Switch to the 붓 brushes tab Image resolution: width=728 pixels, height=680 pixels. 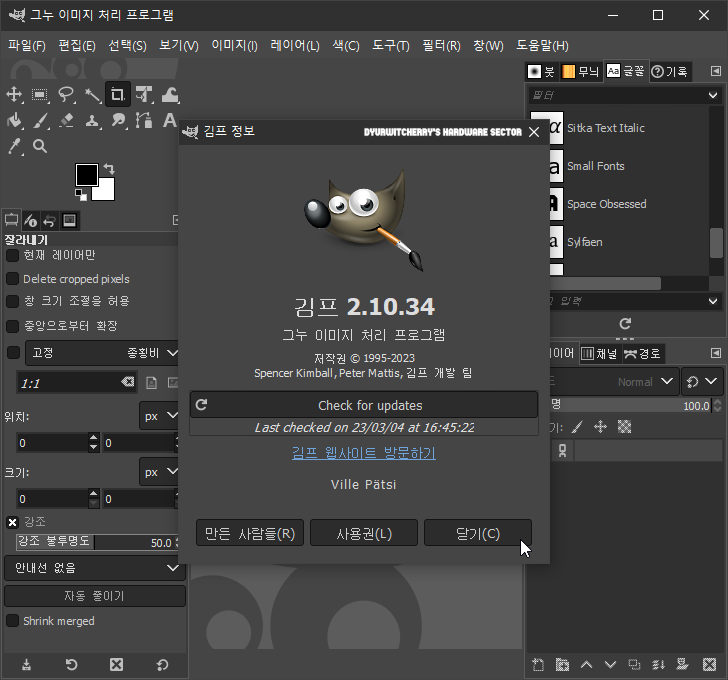[x=541, y=71]
